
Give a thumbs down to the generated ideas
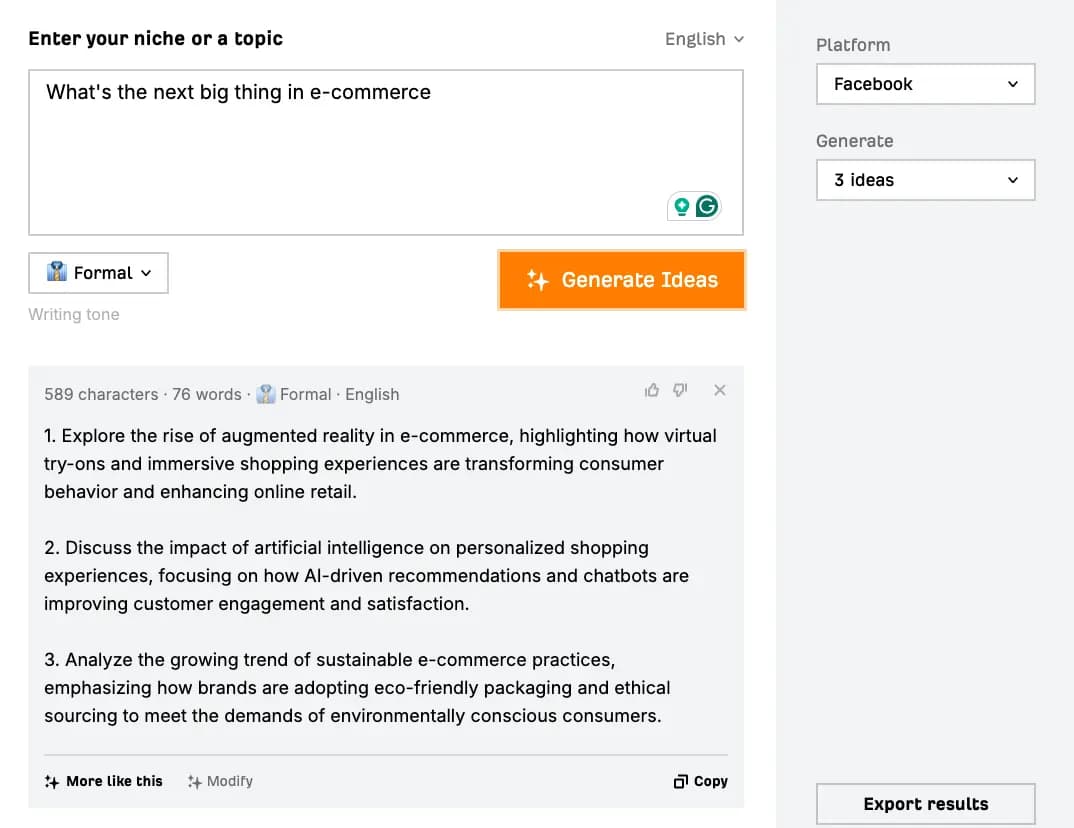click(681, 390)
